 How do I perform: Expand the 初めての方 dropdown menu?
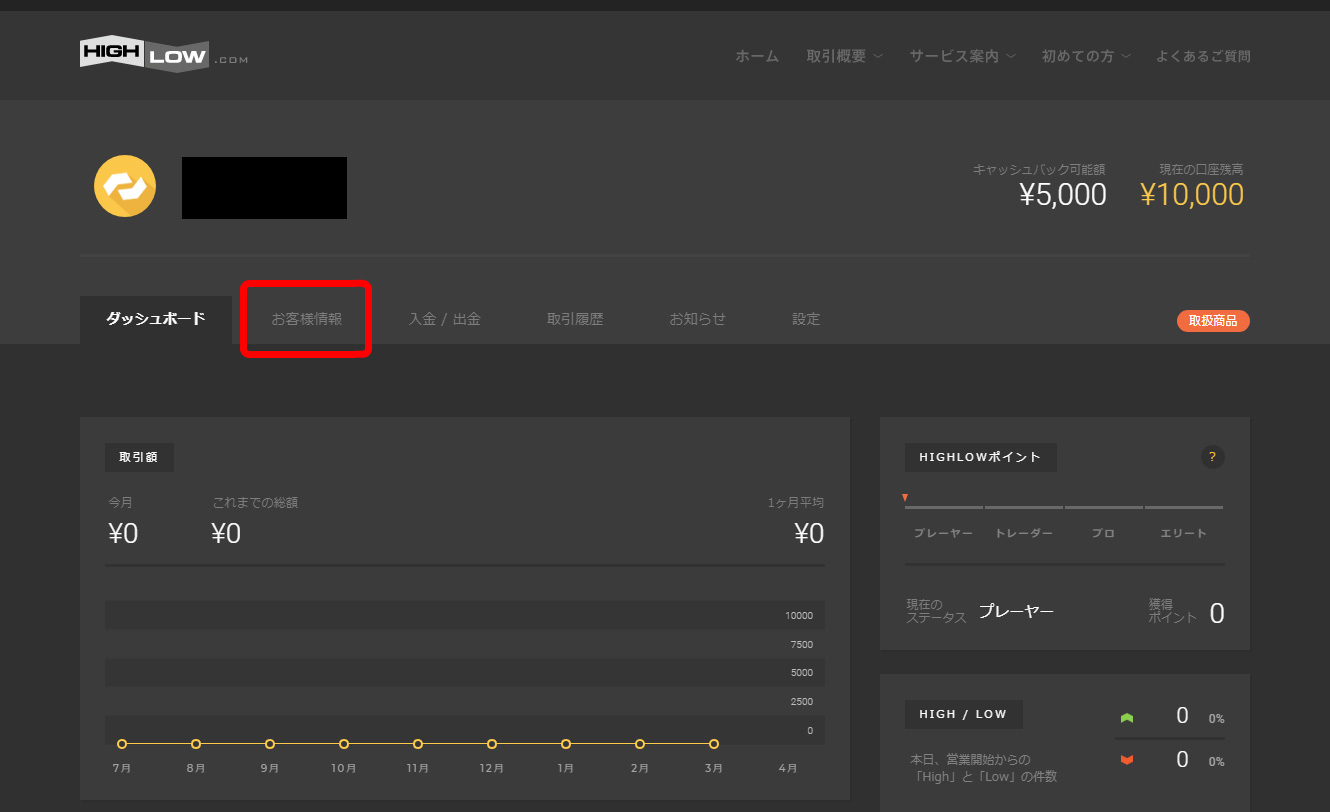[x=1086, y=56]
